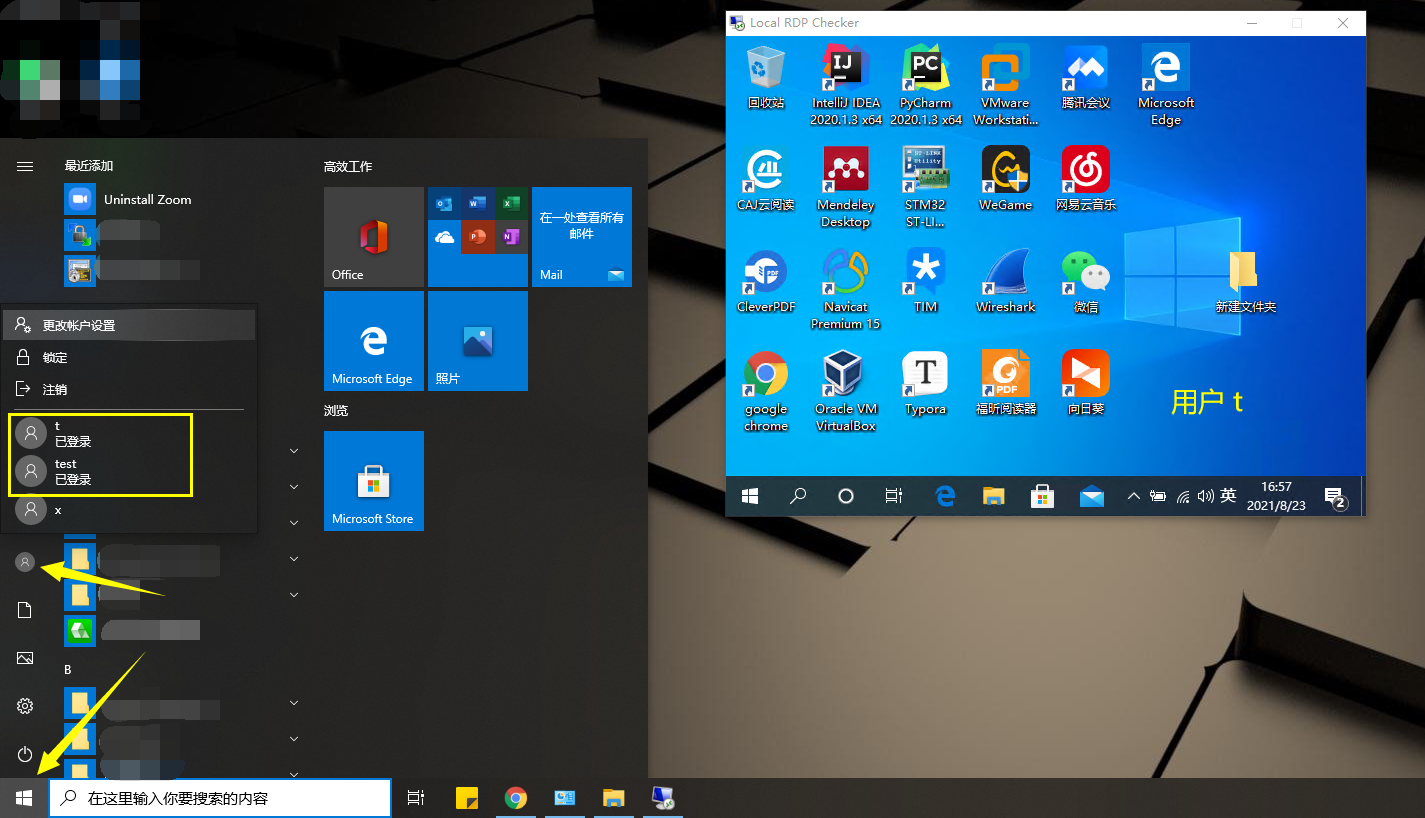The height and width of the screenshot is (818, 1425).
Task: Select 锁定 in account menu
Action: coord(129,357)
